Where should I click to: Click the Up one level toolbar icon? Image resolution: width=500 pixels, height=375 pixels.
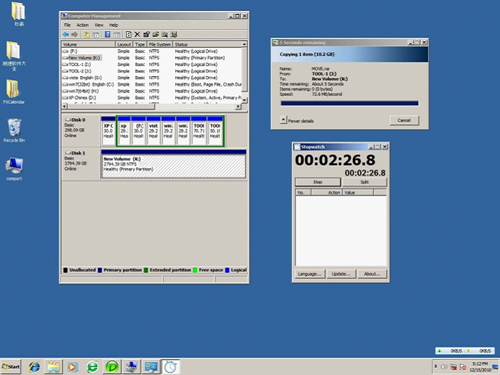click(x=86, y=34)
